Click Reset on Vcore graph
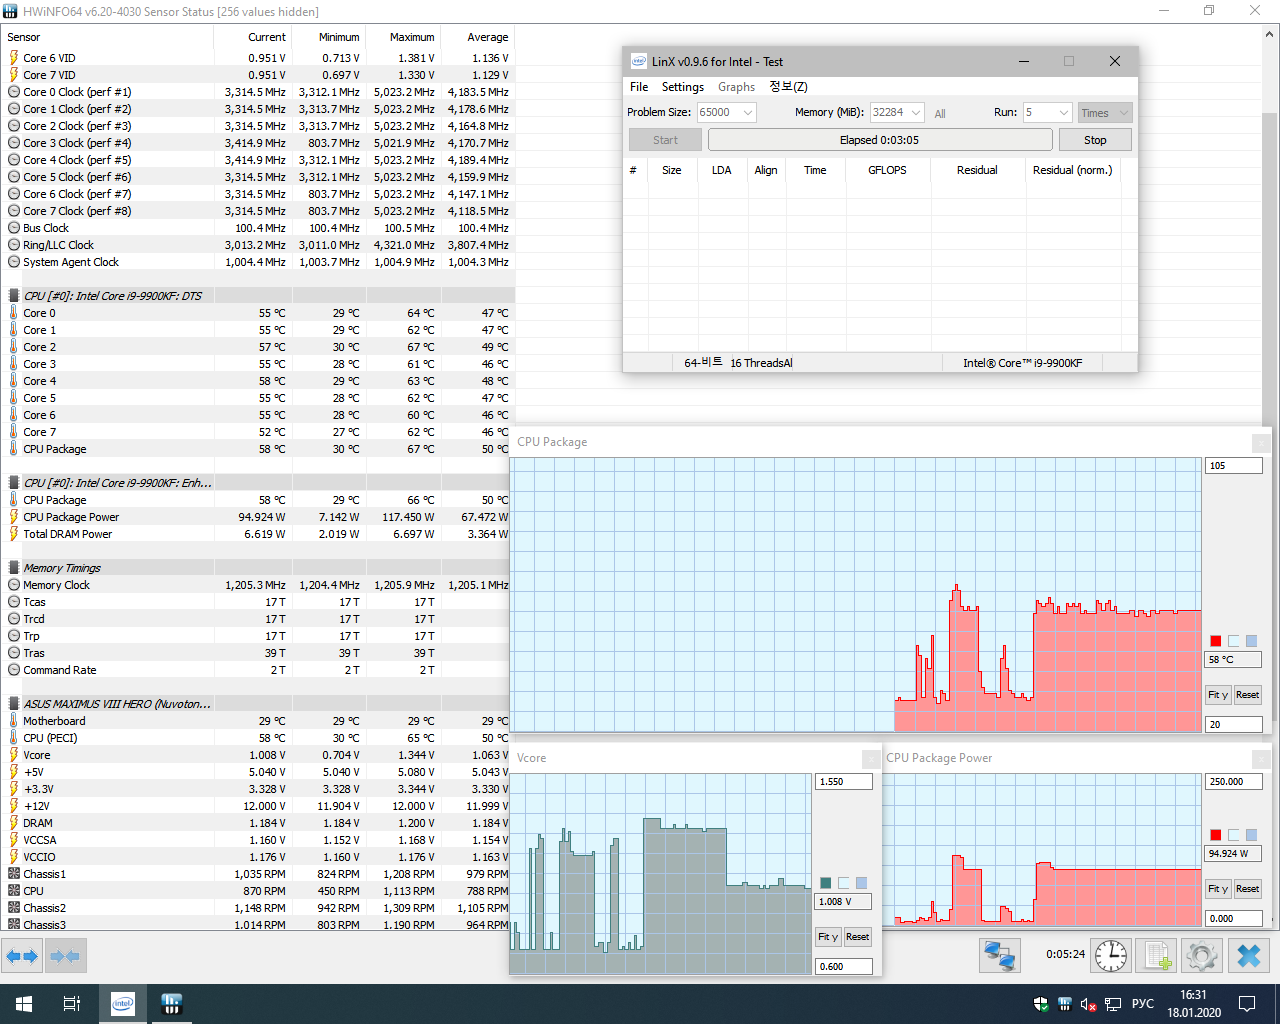Viewport: 1280px width, 1024px height. tap(858, 937)
